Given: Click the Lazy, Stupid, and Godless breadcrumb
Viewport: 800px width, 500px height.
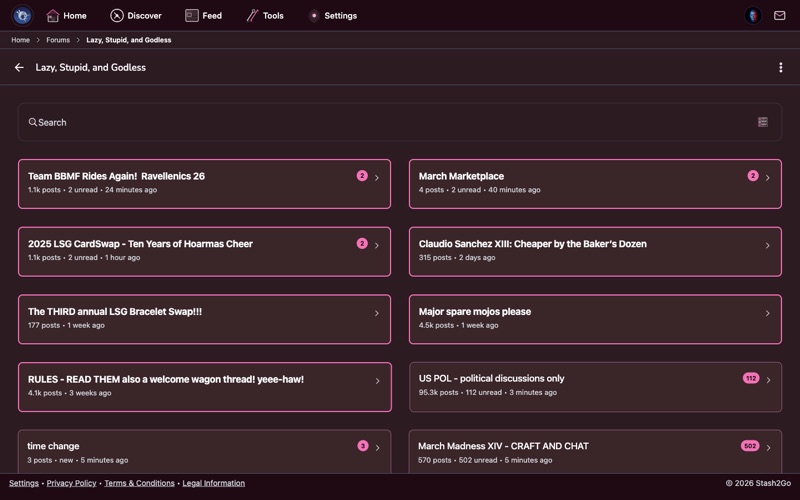Looking at the screenshot, I should click(x=129, y=40).
